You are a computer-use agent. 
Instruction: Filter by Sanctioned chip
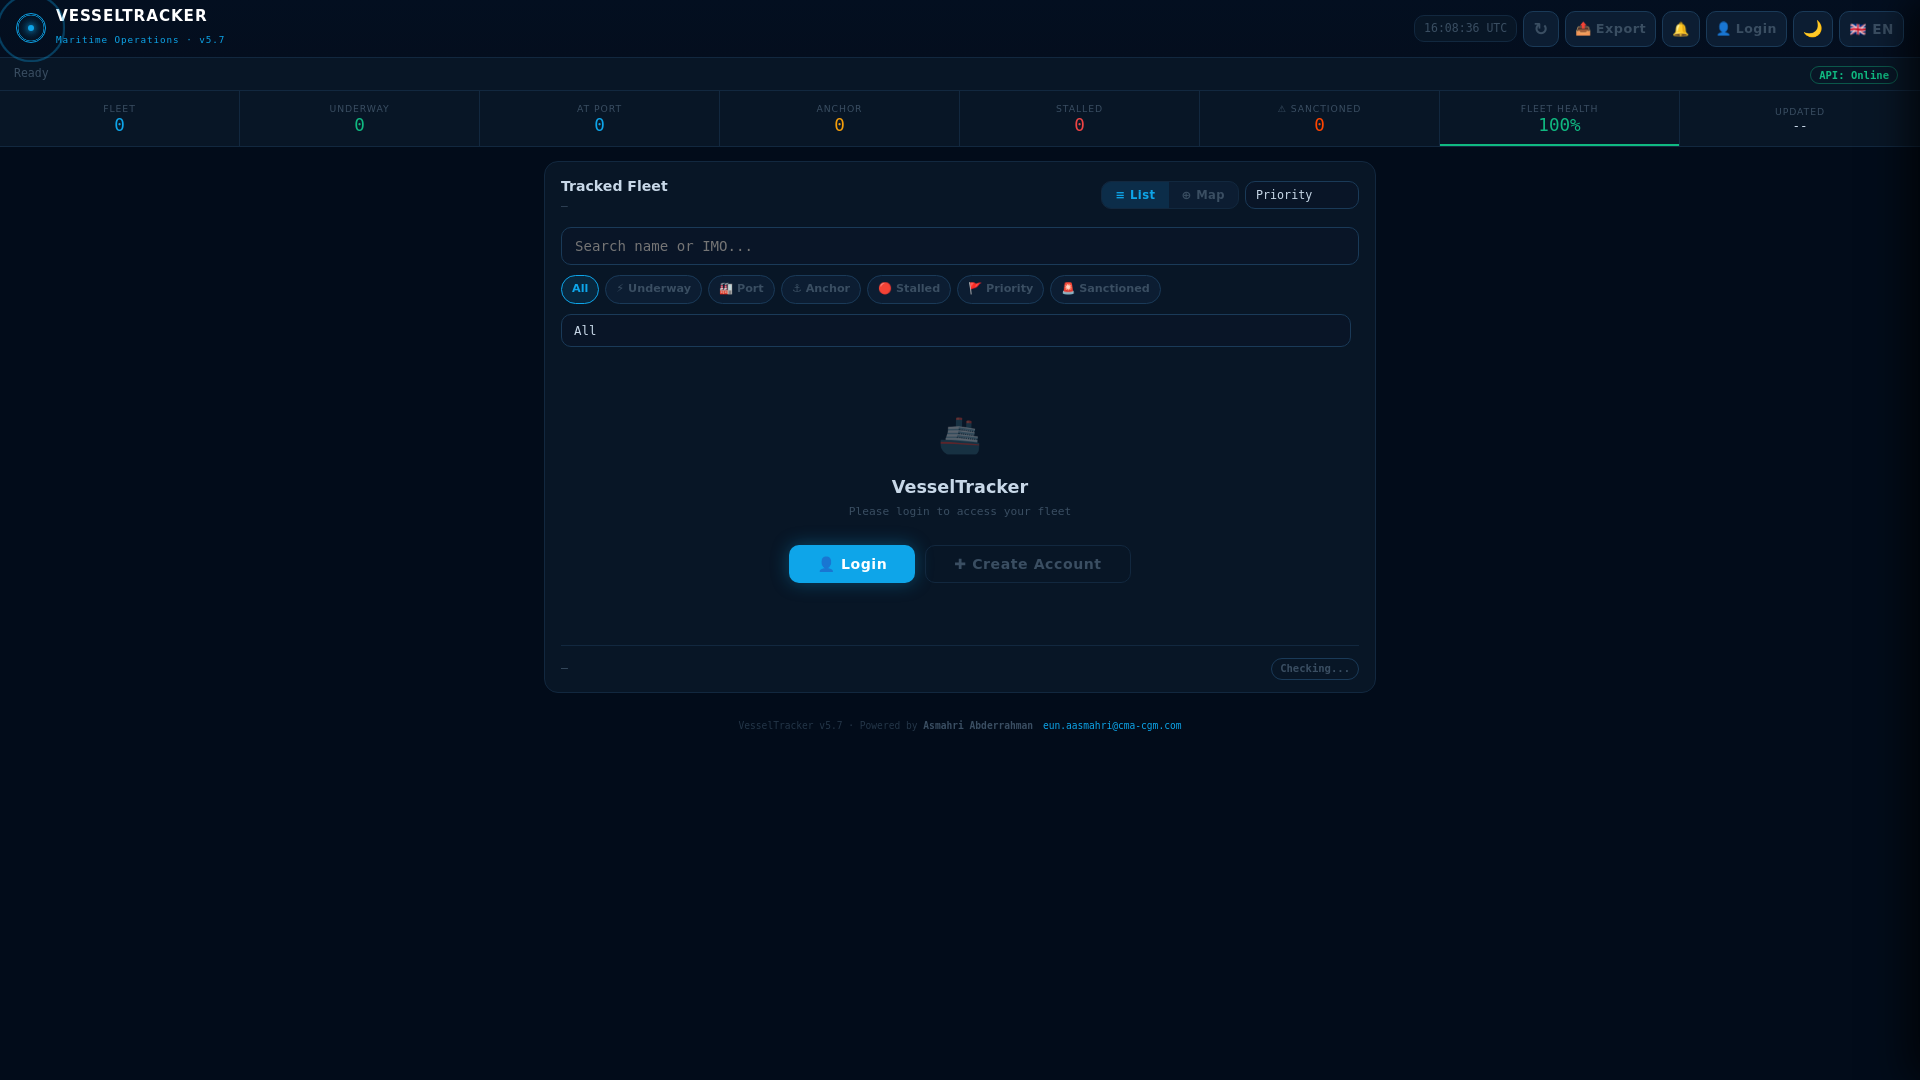pos(1105,289)
